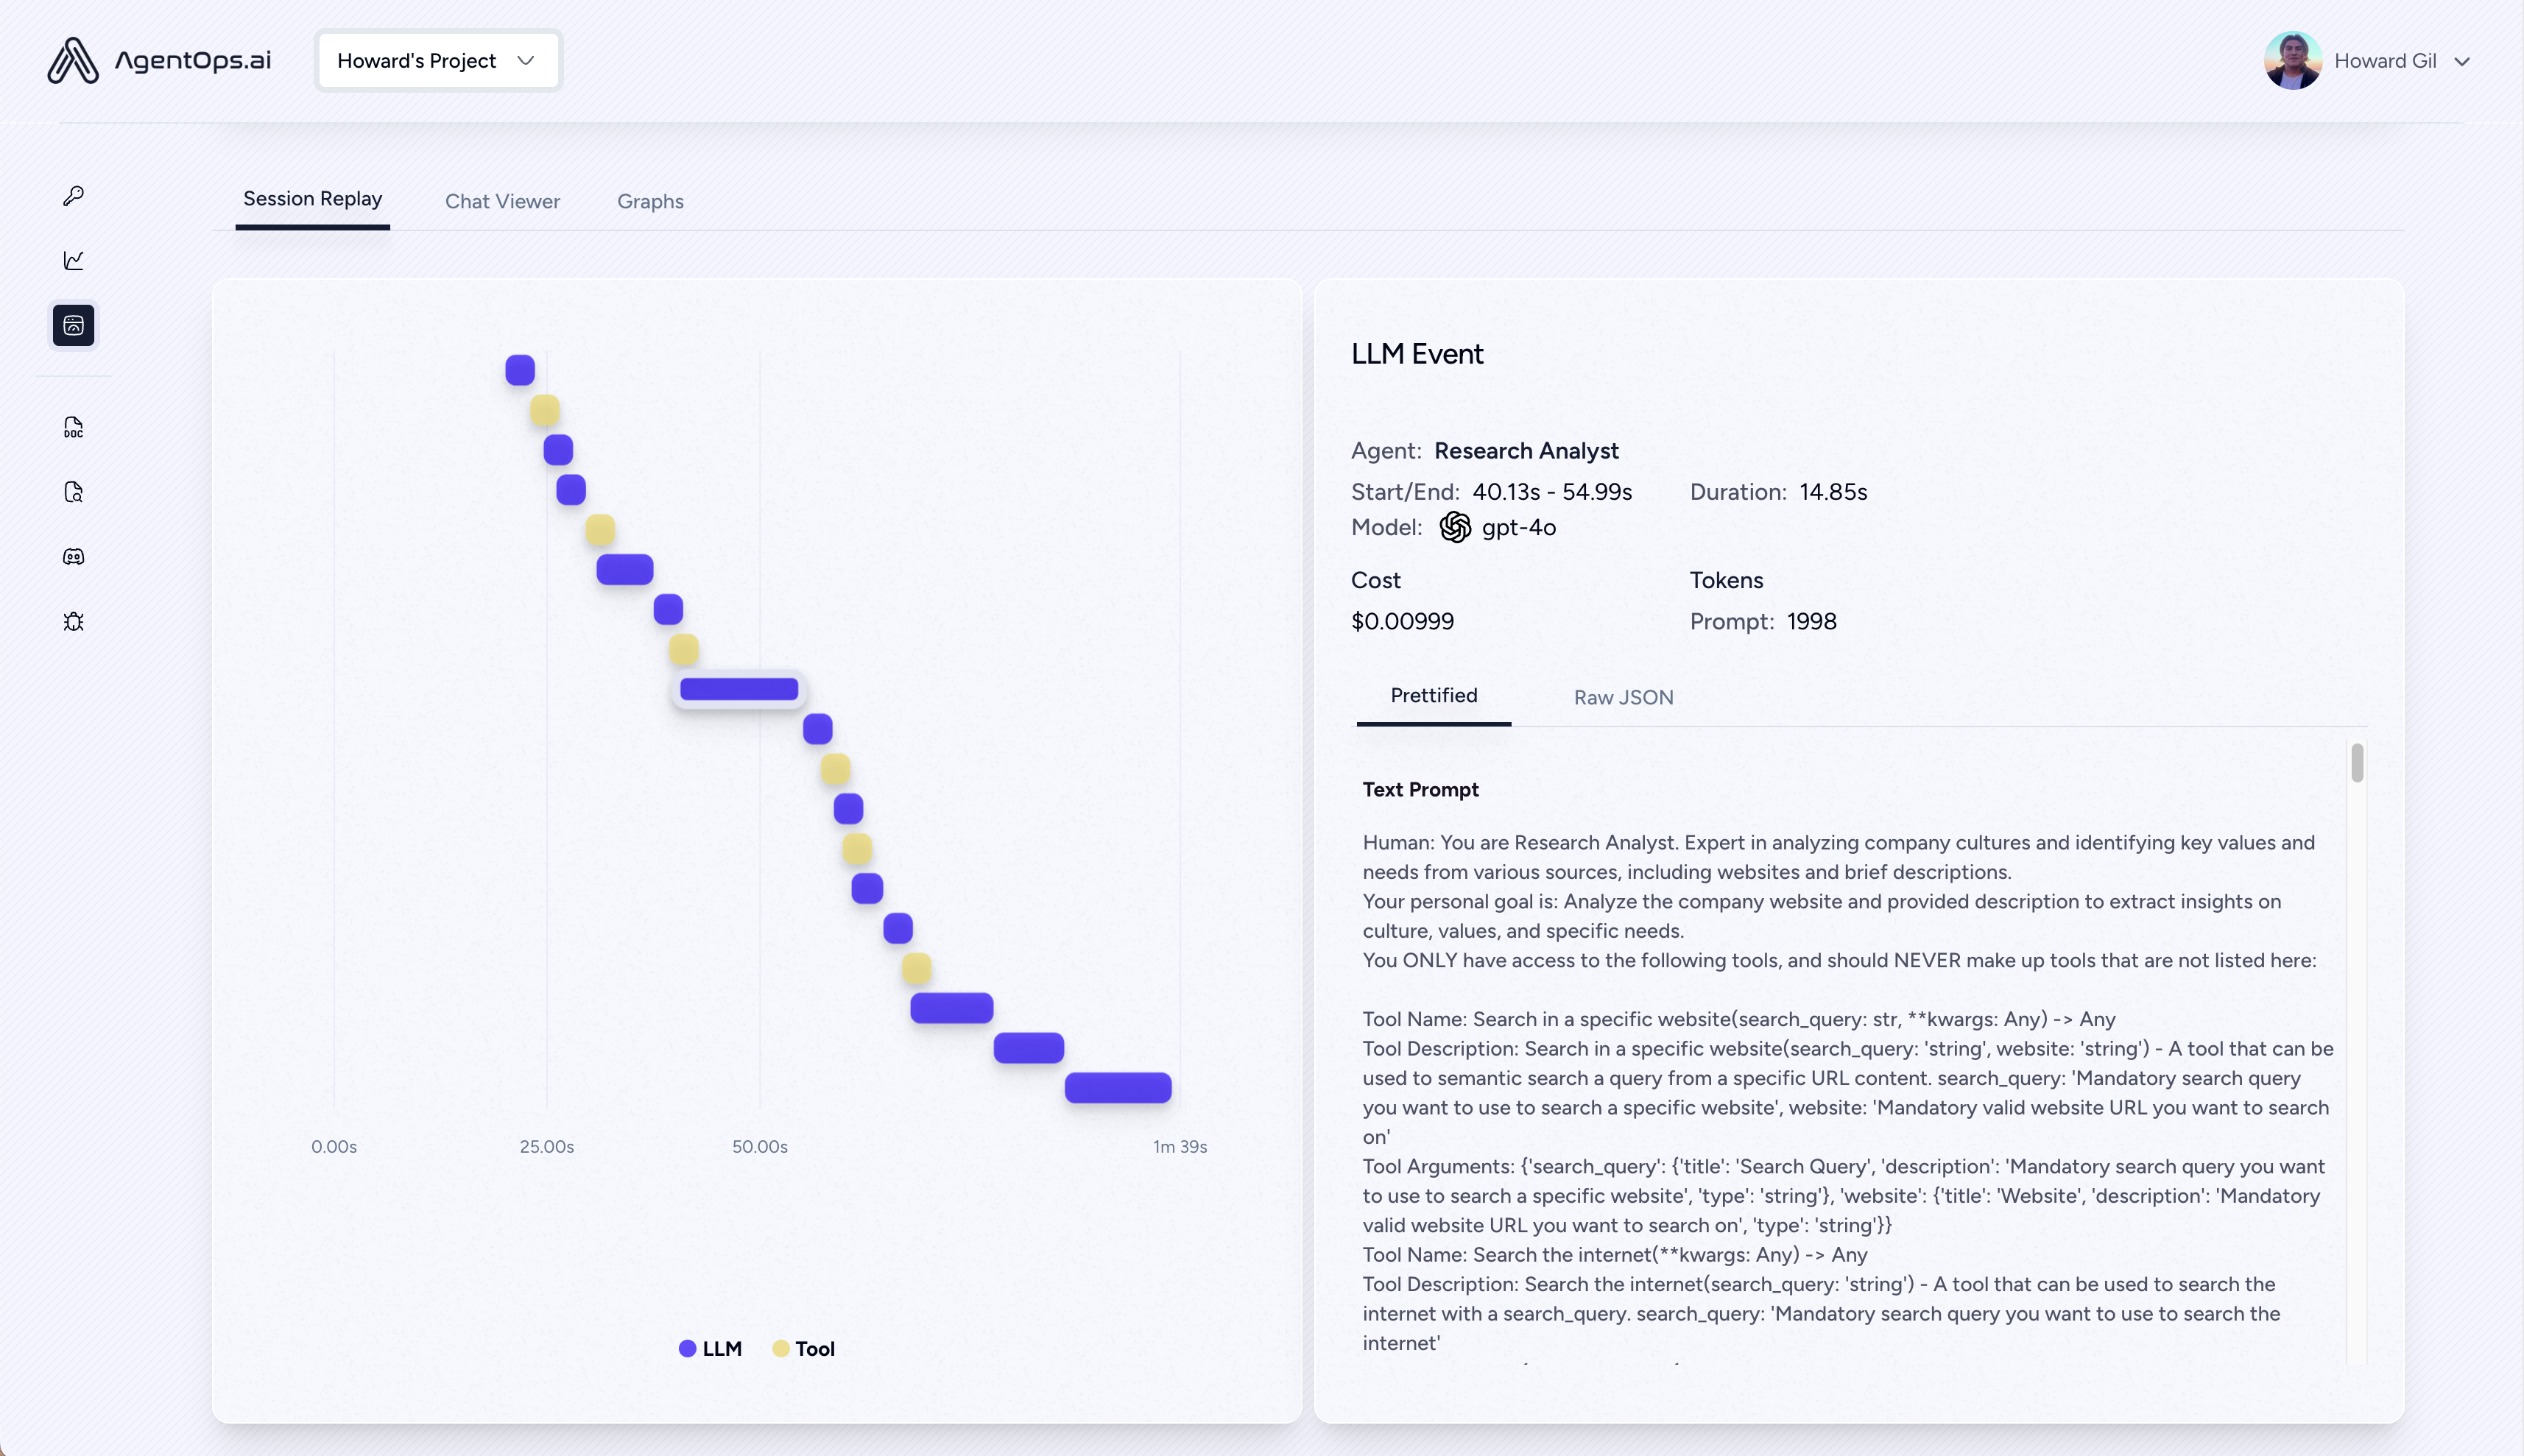
Task: Click the Session Replay icon in the sidebar
Action: (x=74, y=324)
